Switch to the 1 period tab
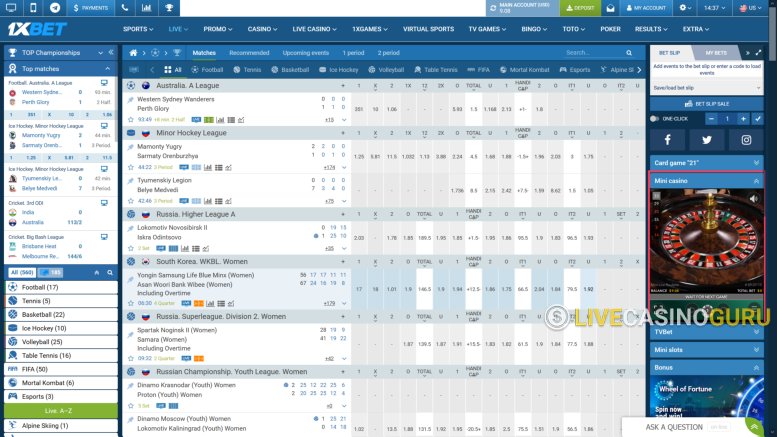The width and height of the screenshot is (777, 437). point(353,53)
